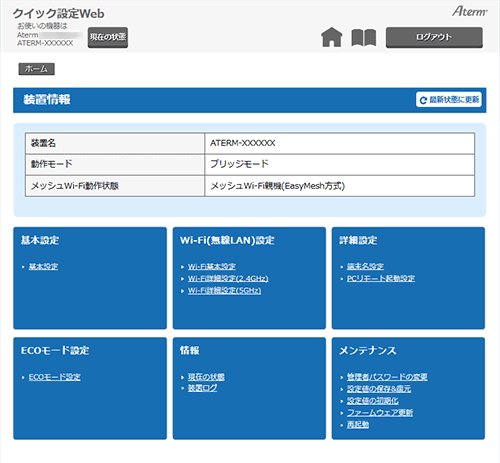The height and width of the screenshot is (463, 500).
Task: Click the 動作モード label cell
Action: 115,164
